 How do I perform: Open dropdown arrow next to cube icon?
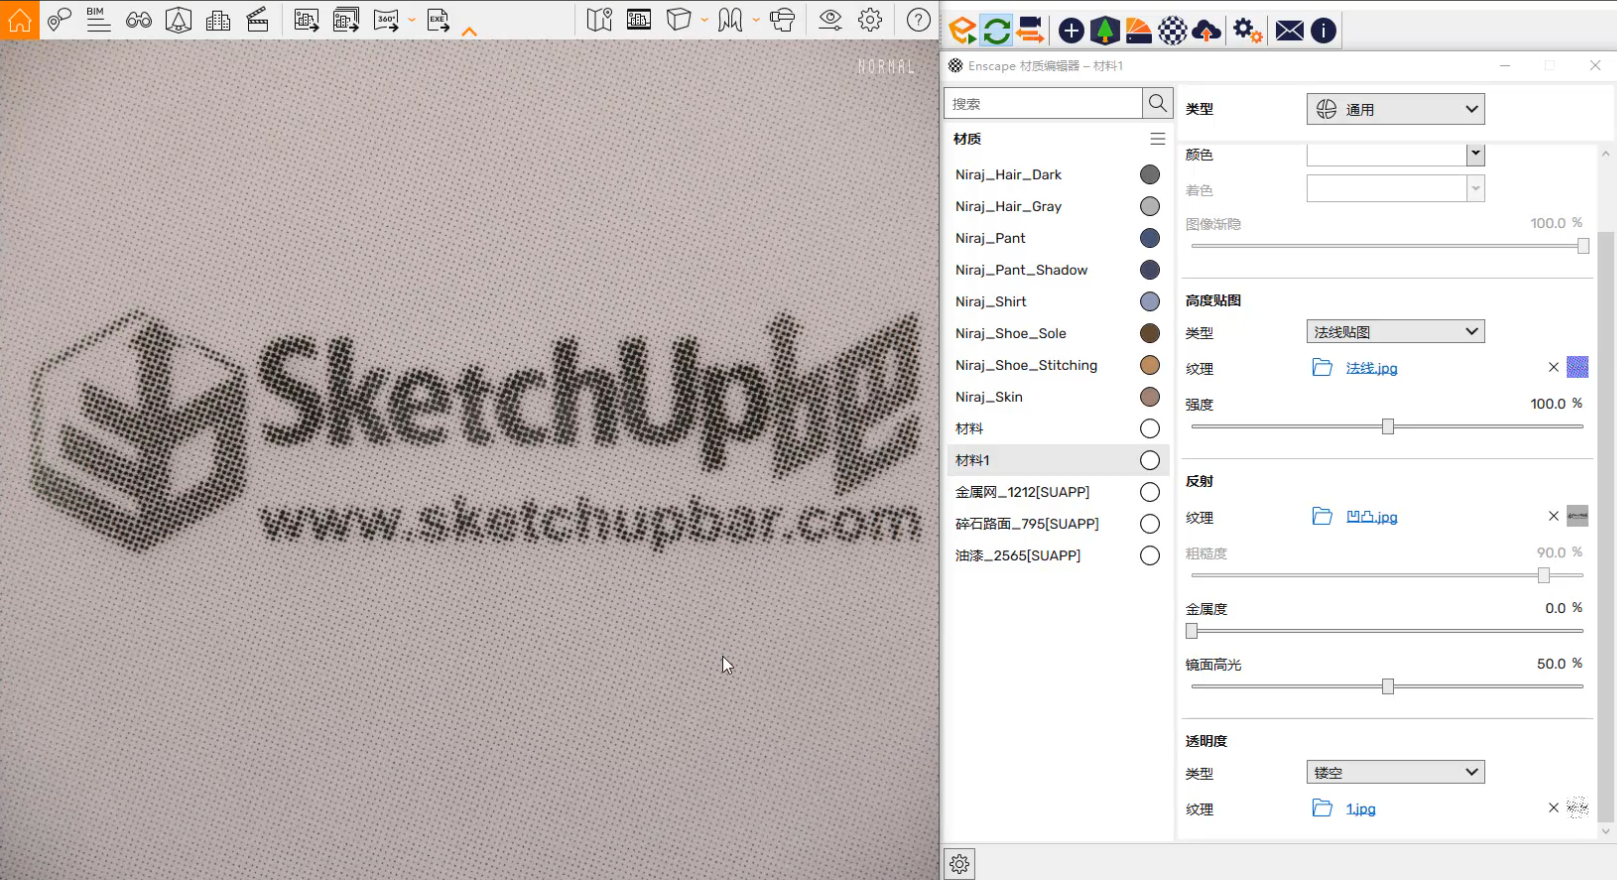click(705, 20)
